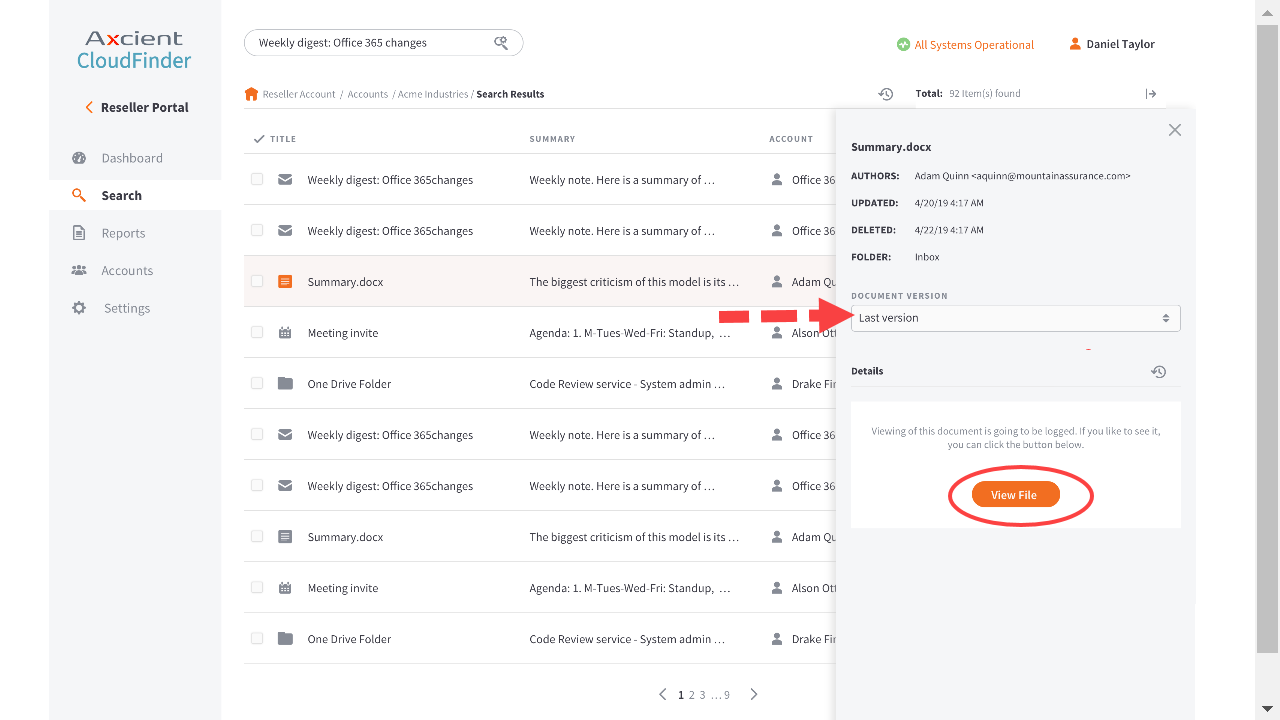This screenshot has height=720, width=1280.
Task: Click the export icon next to total items found
Action: point(1151,94)
